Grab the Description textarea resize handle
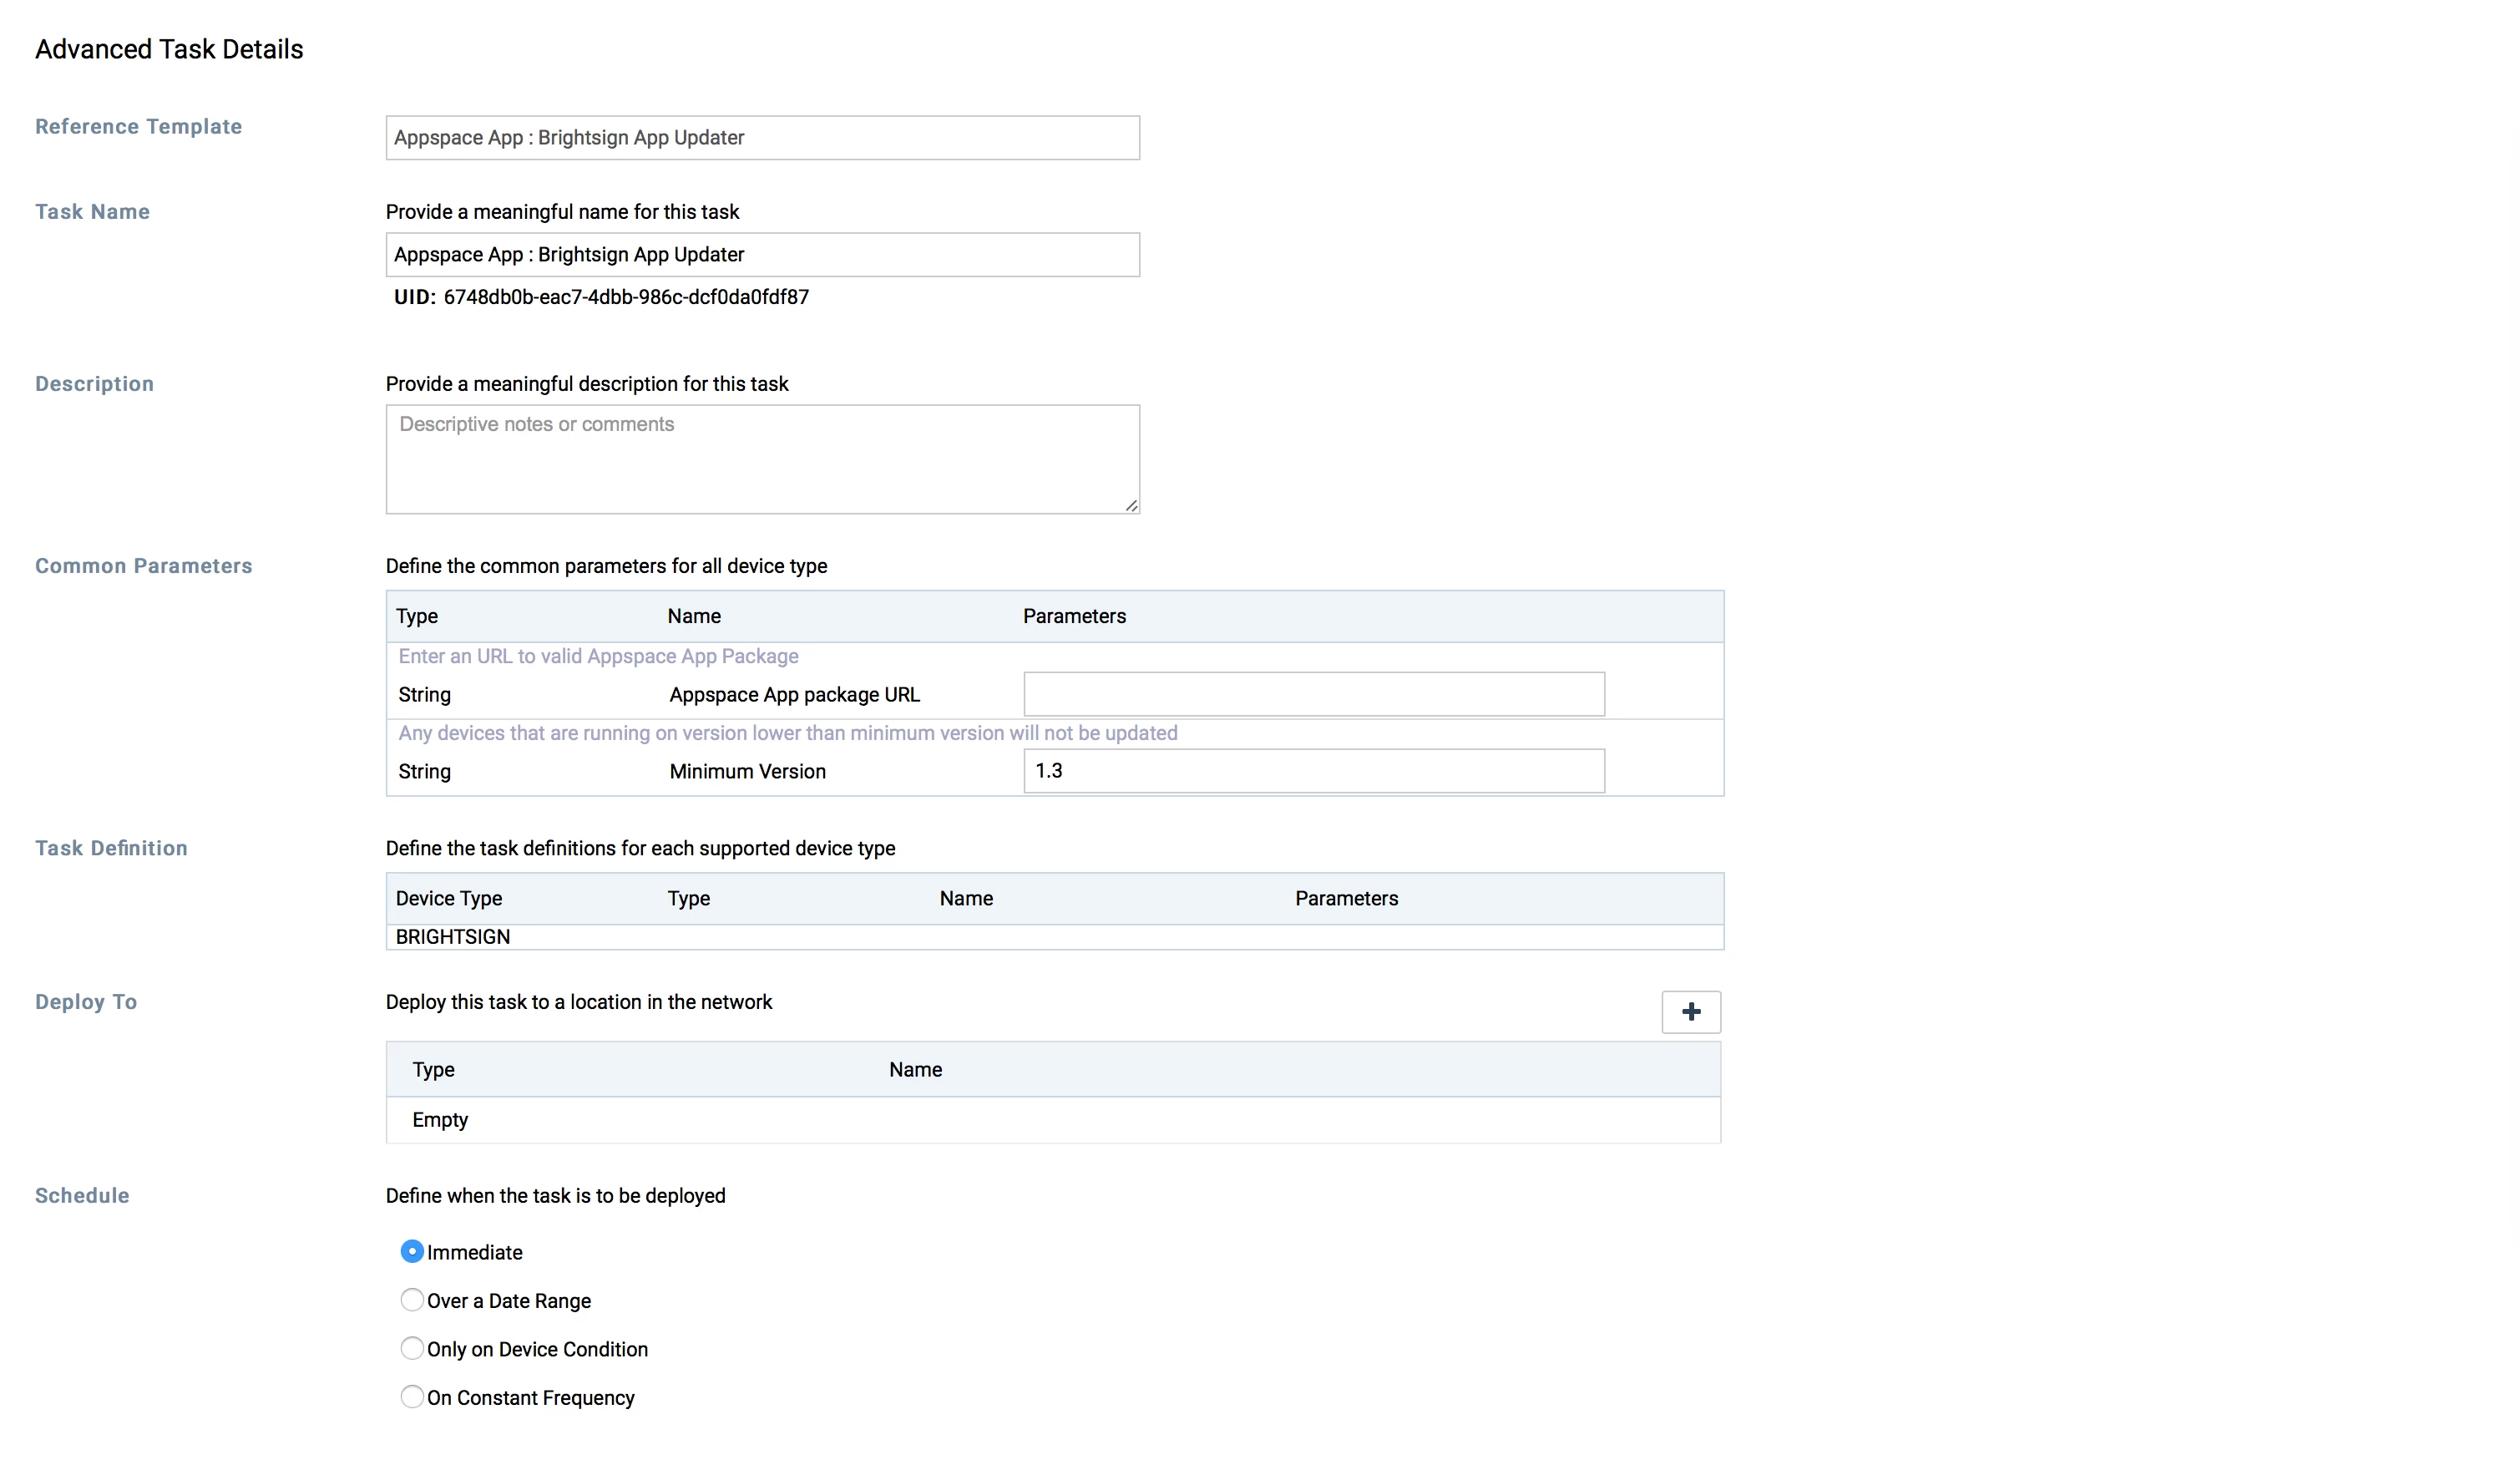This screenshot has height=1460, width=2520. [x=1131, y=506]
